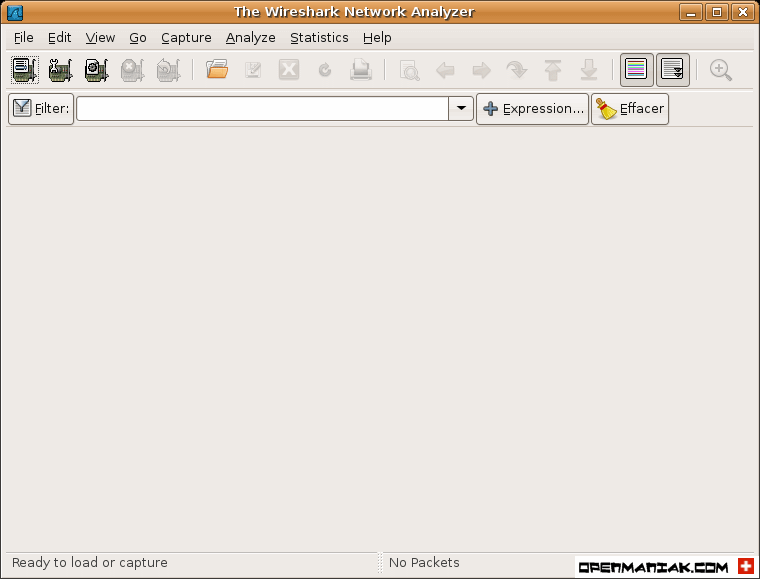Click the go to packet curved arrow
The width and height of the screenshot is (760, 579).
coord(517,70)
